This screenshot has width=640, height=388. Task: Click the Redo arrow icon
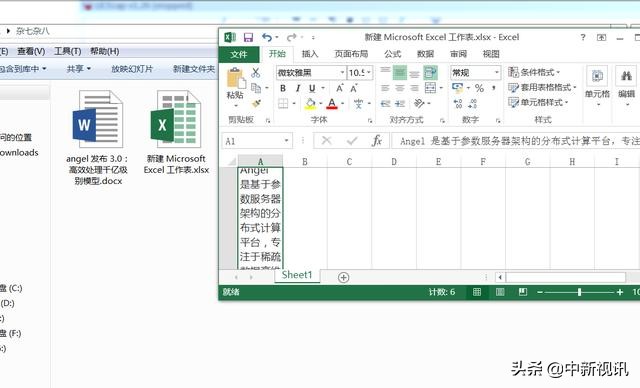pyautogui.click(x=291, y=38)
